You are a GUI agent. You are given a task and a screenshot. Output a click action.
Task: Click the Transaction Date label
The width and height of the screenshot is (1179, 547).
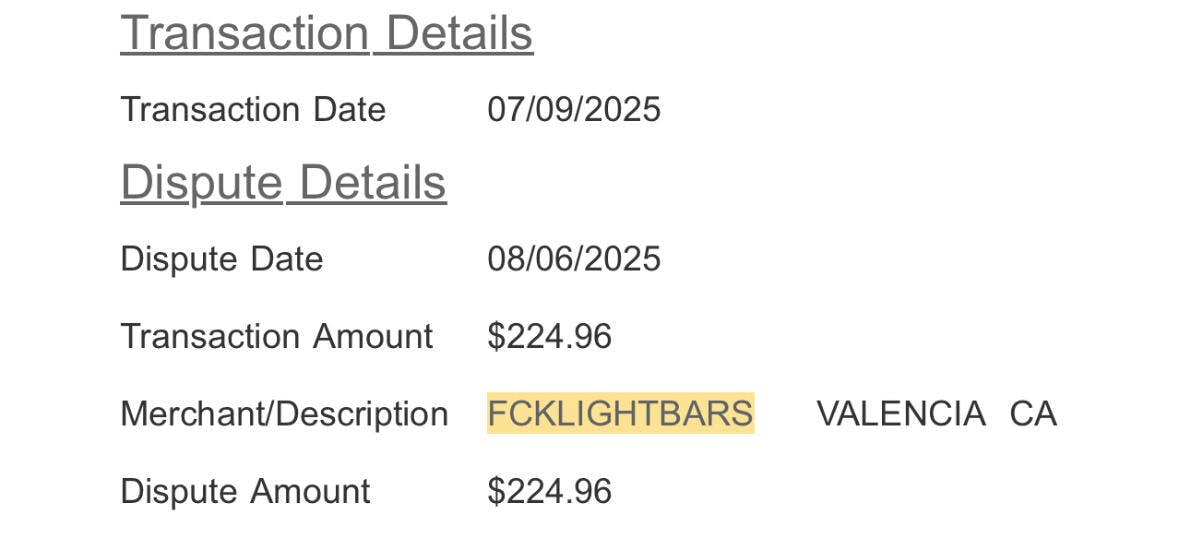(x=253, y=109)
